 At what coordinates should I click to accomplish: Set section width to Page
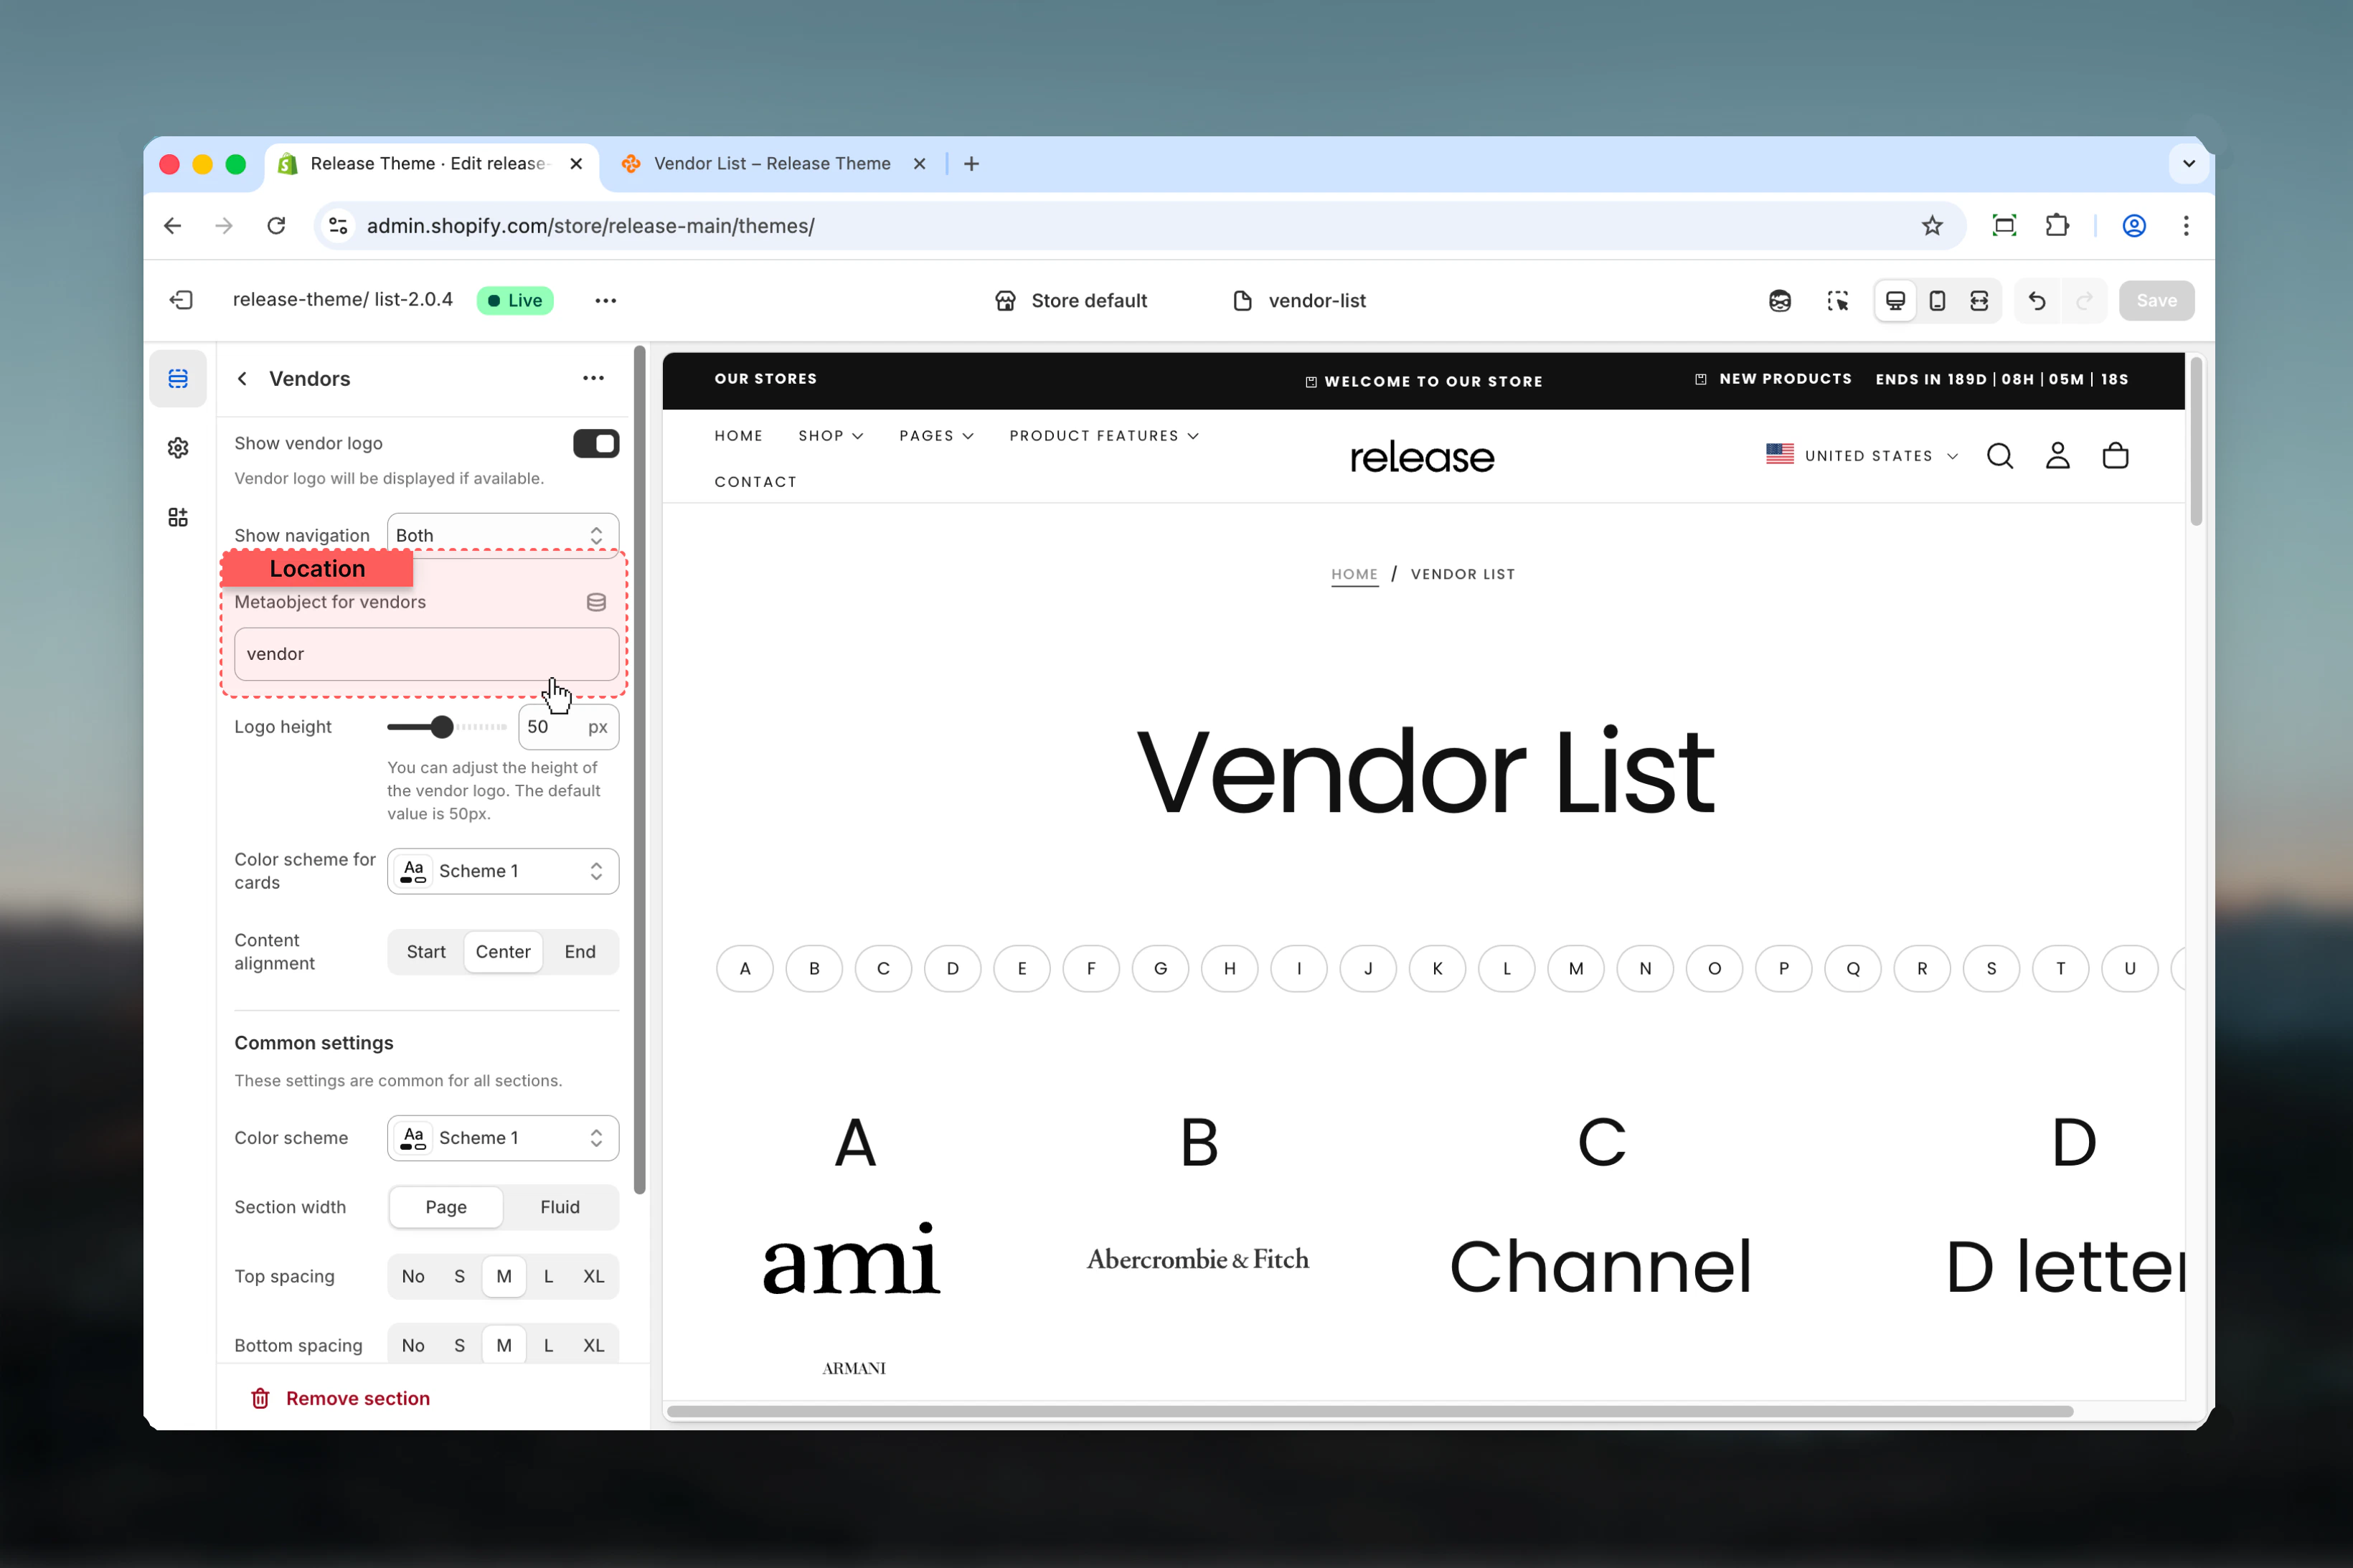click(x=446, y=1207)
